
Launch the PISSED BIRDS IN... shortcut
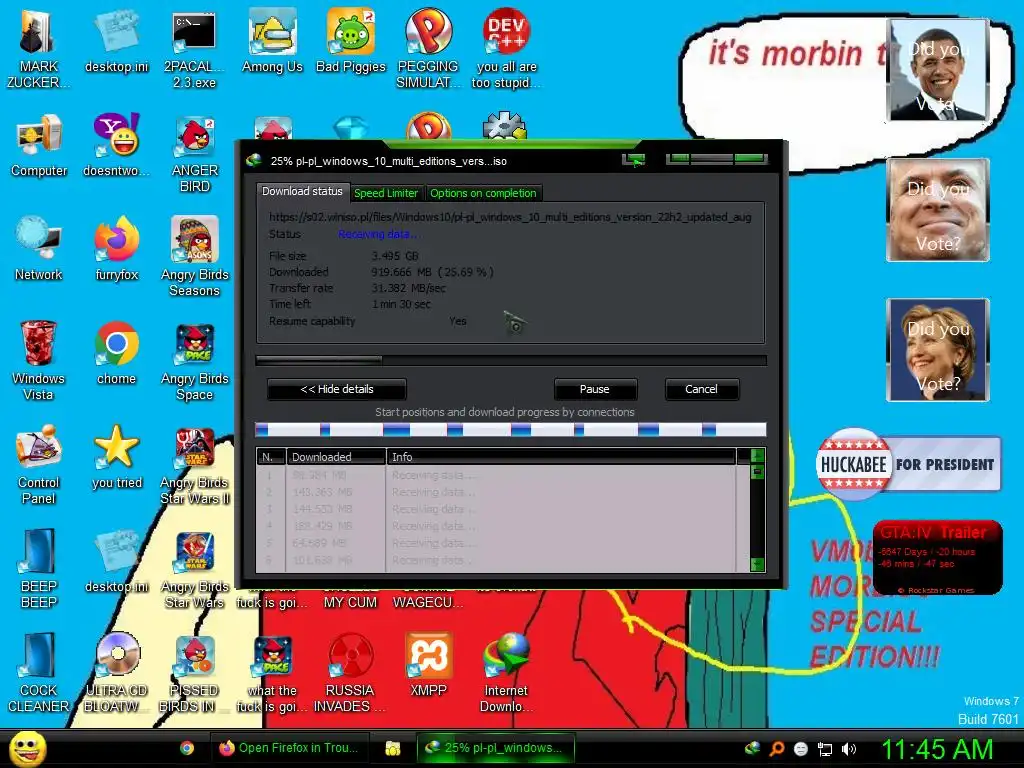[x=194, y=673]
